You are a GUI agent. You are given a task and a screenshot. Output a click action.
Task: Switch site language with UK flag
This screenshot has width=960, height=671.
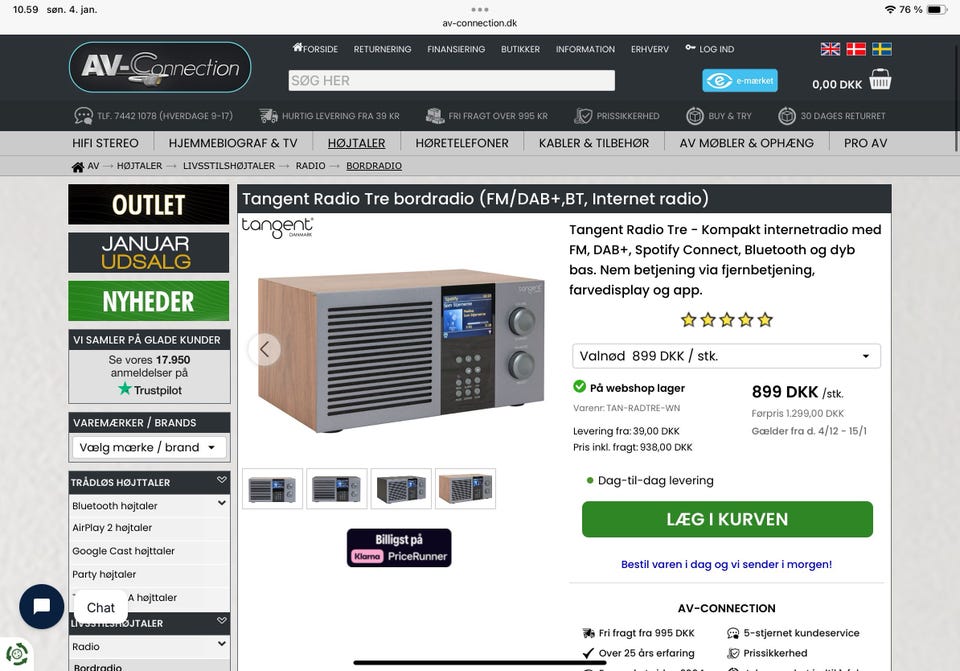click(x=830, y=49)
